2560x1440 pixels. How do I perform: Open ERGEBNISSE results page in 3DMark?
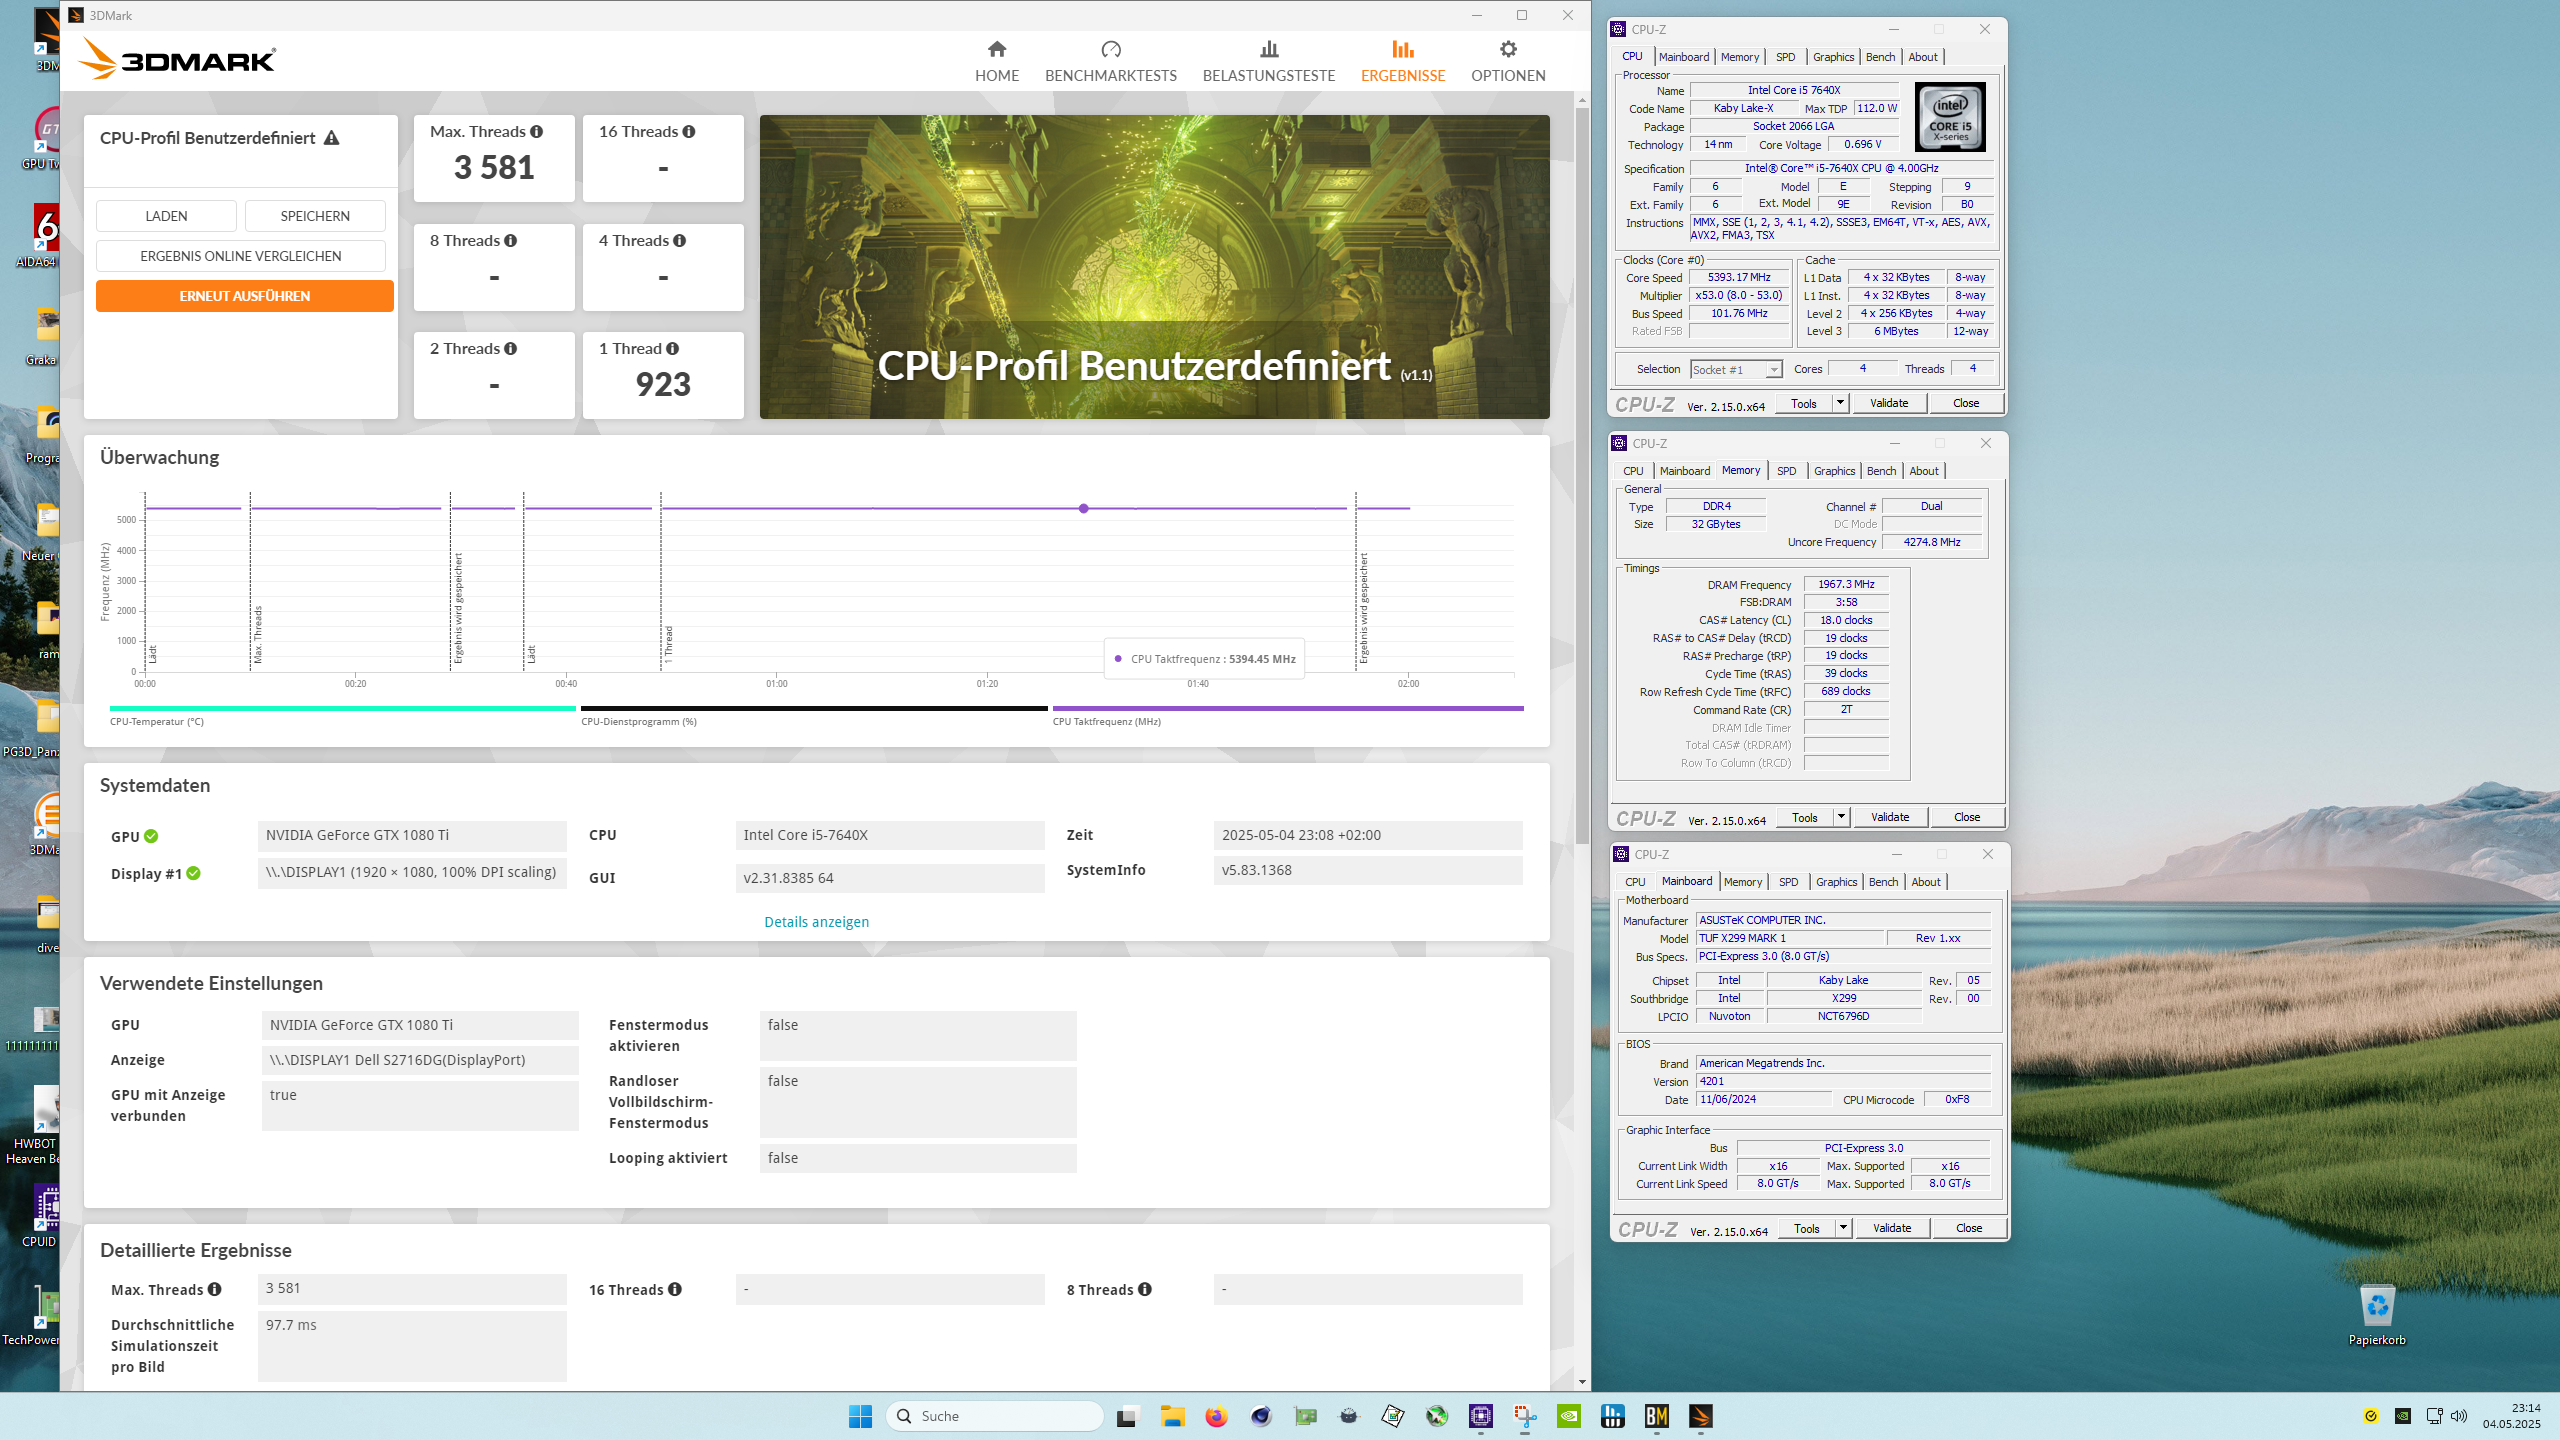(1402, 61)
